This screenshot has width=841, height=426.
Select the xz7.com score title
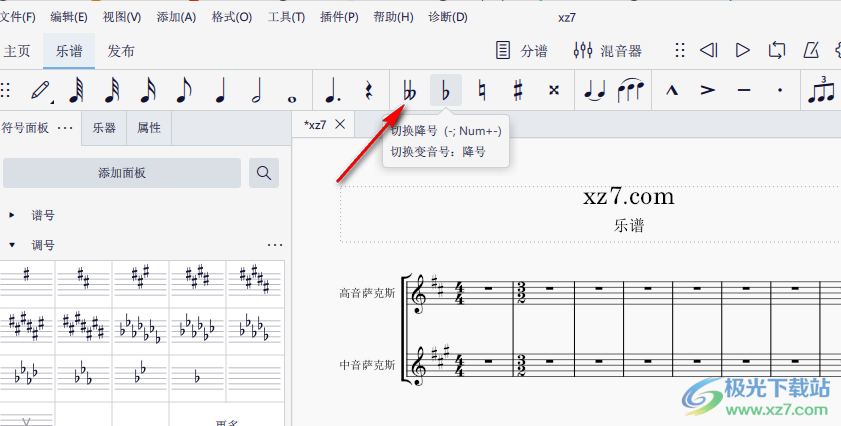pyautogui.click(x=629, y=197)
